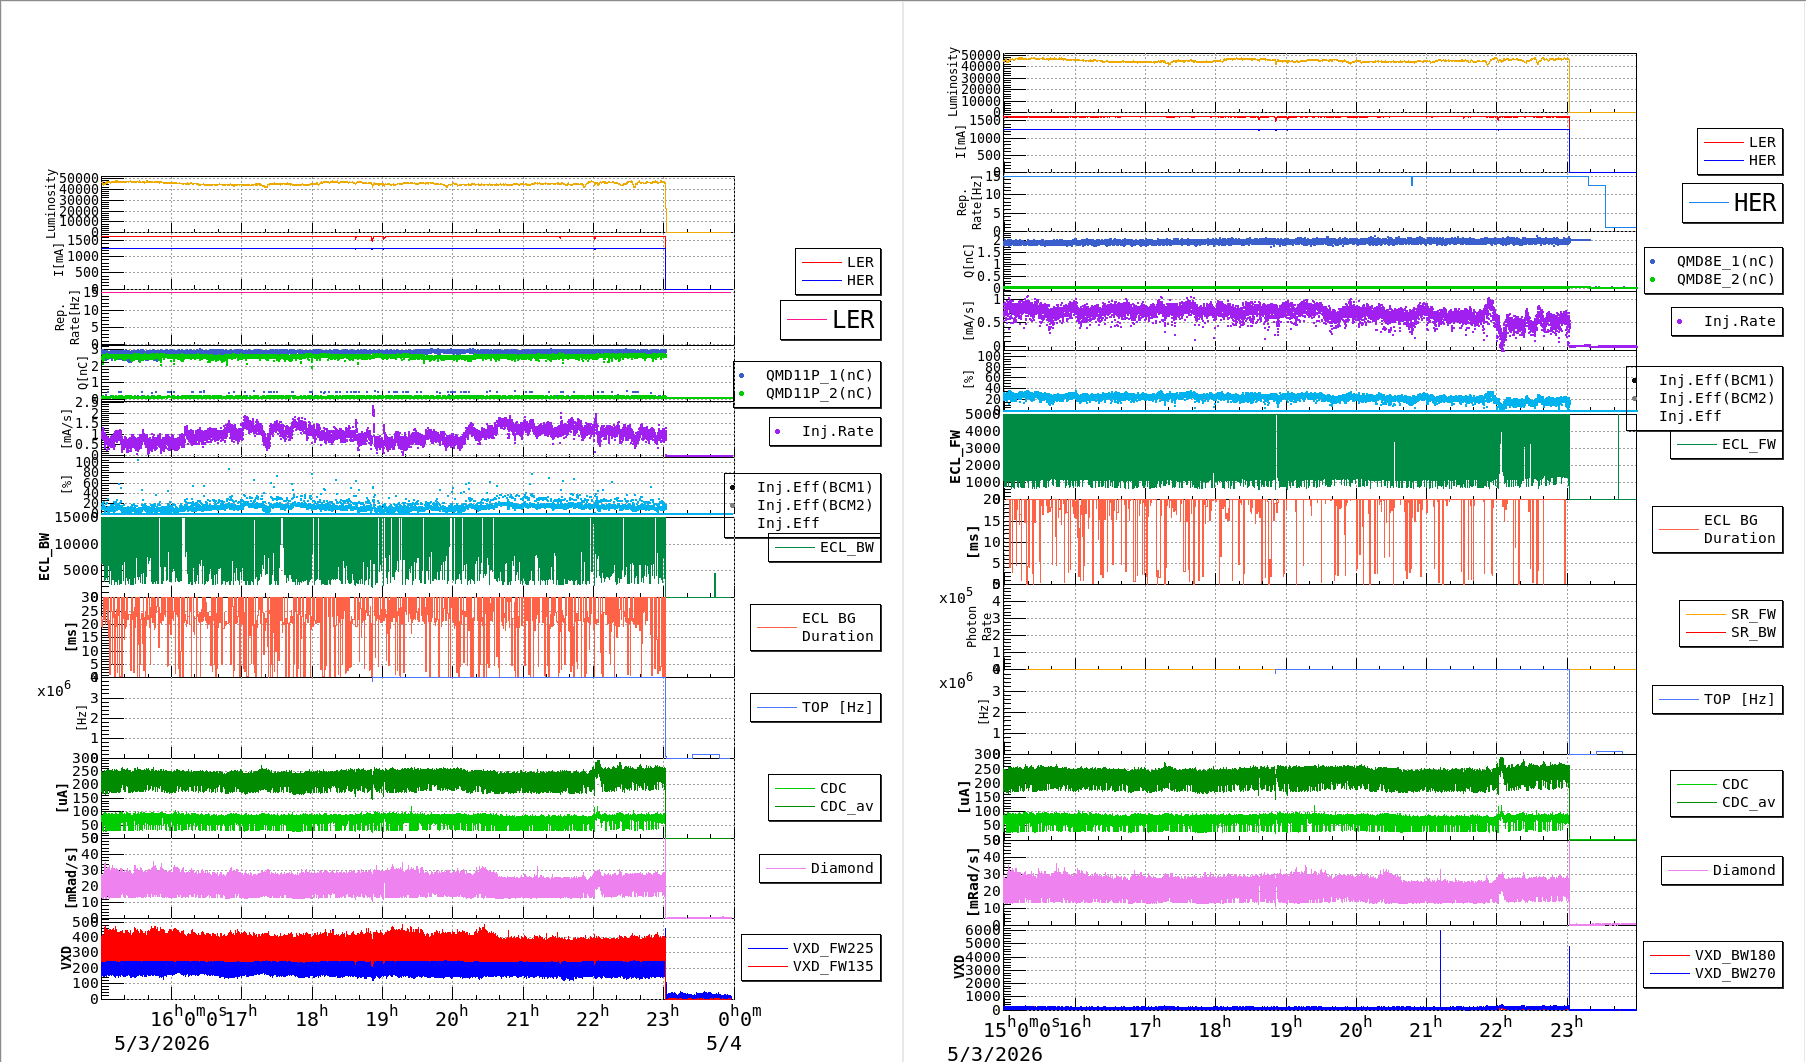The image size is (1806, 1062).
Task: Select the large LER panel title box
Action: (x=831, y=320)
